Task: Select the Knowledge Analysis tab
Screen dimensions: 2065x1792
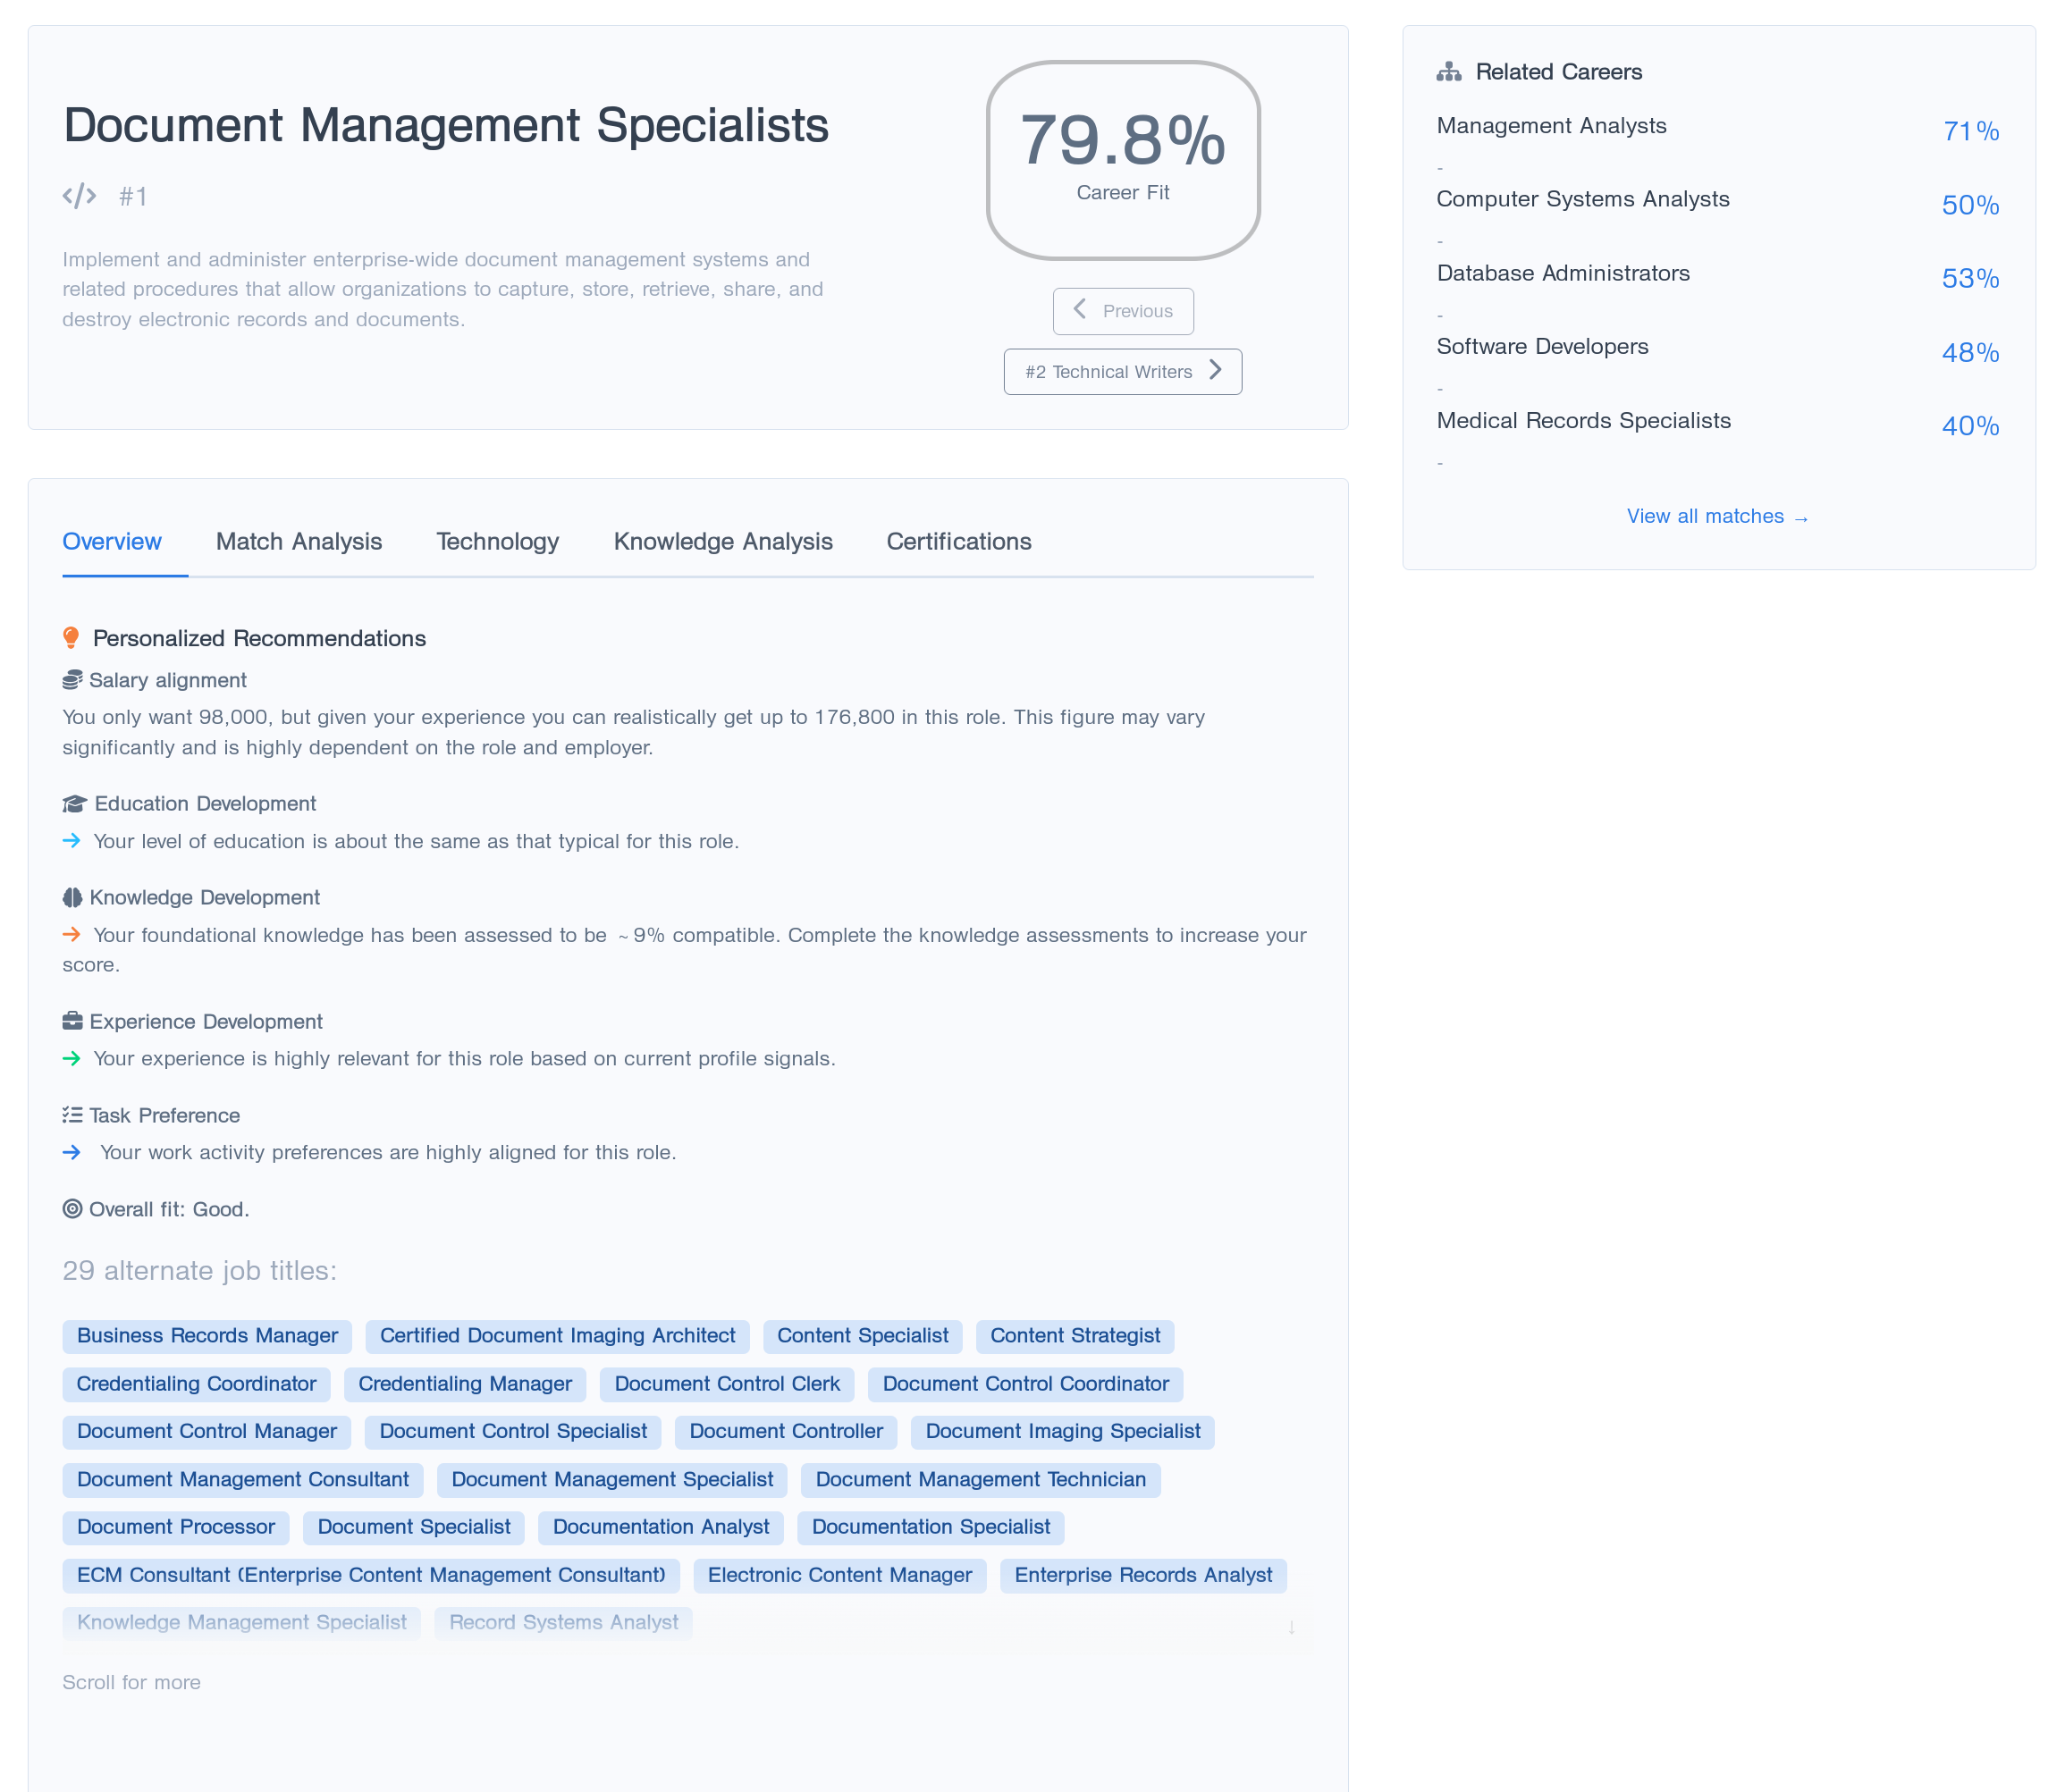Action: point(722,542)
